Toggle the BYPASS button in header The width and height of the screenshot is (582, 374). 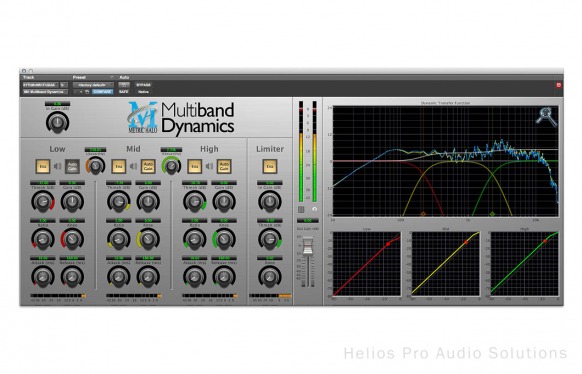143,85
